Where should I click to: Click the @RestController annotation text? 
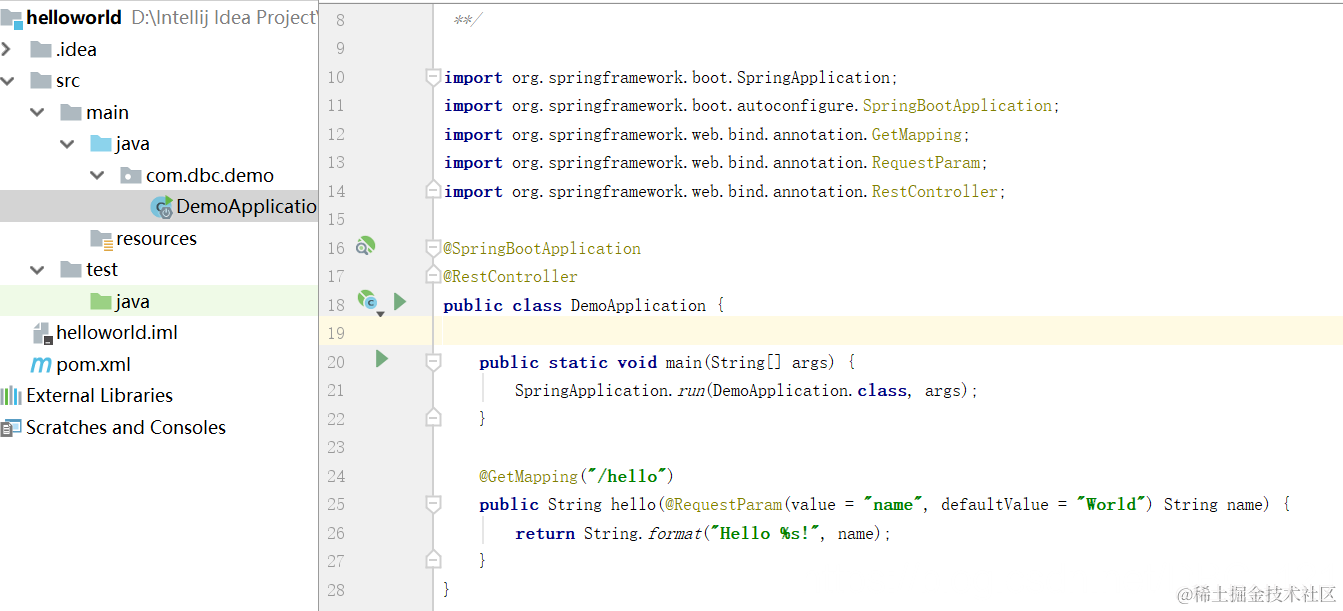click(x=511, y=276)
